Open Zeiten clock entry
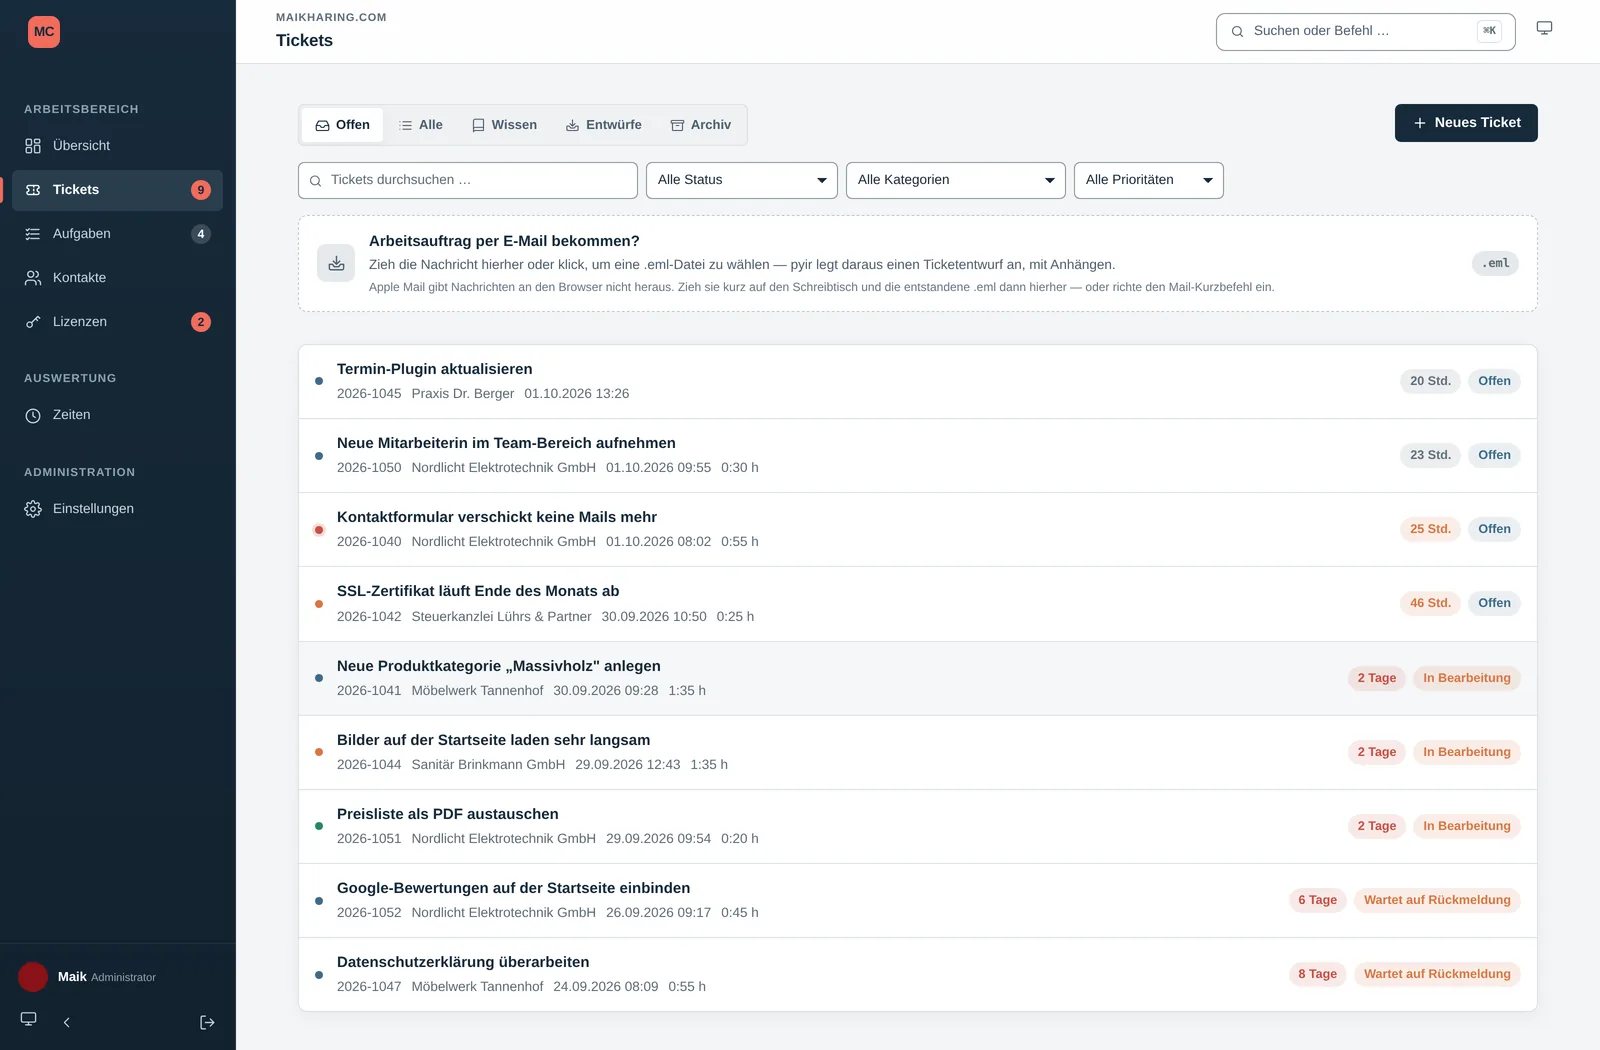The image size is (1600, 1050). 117,415
